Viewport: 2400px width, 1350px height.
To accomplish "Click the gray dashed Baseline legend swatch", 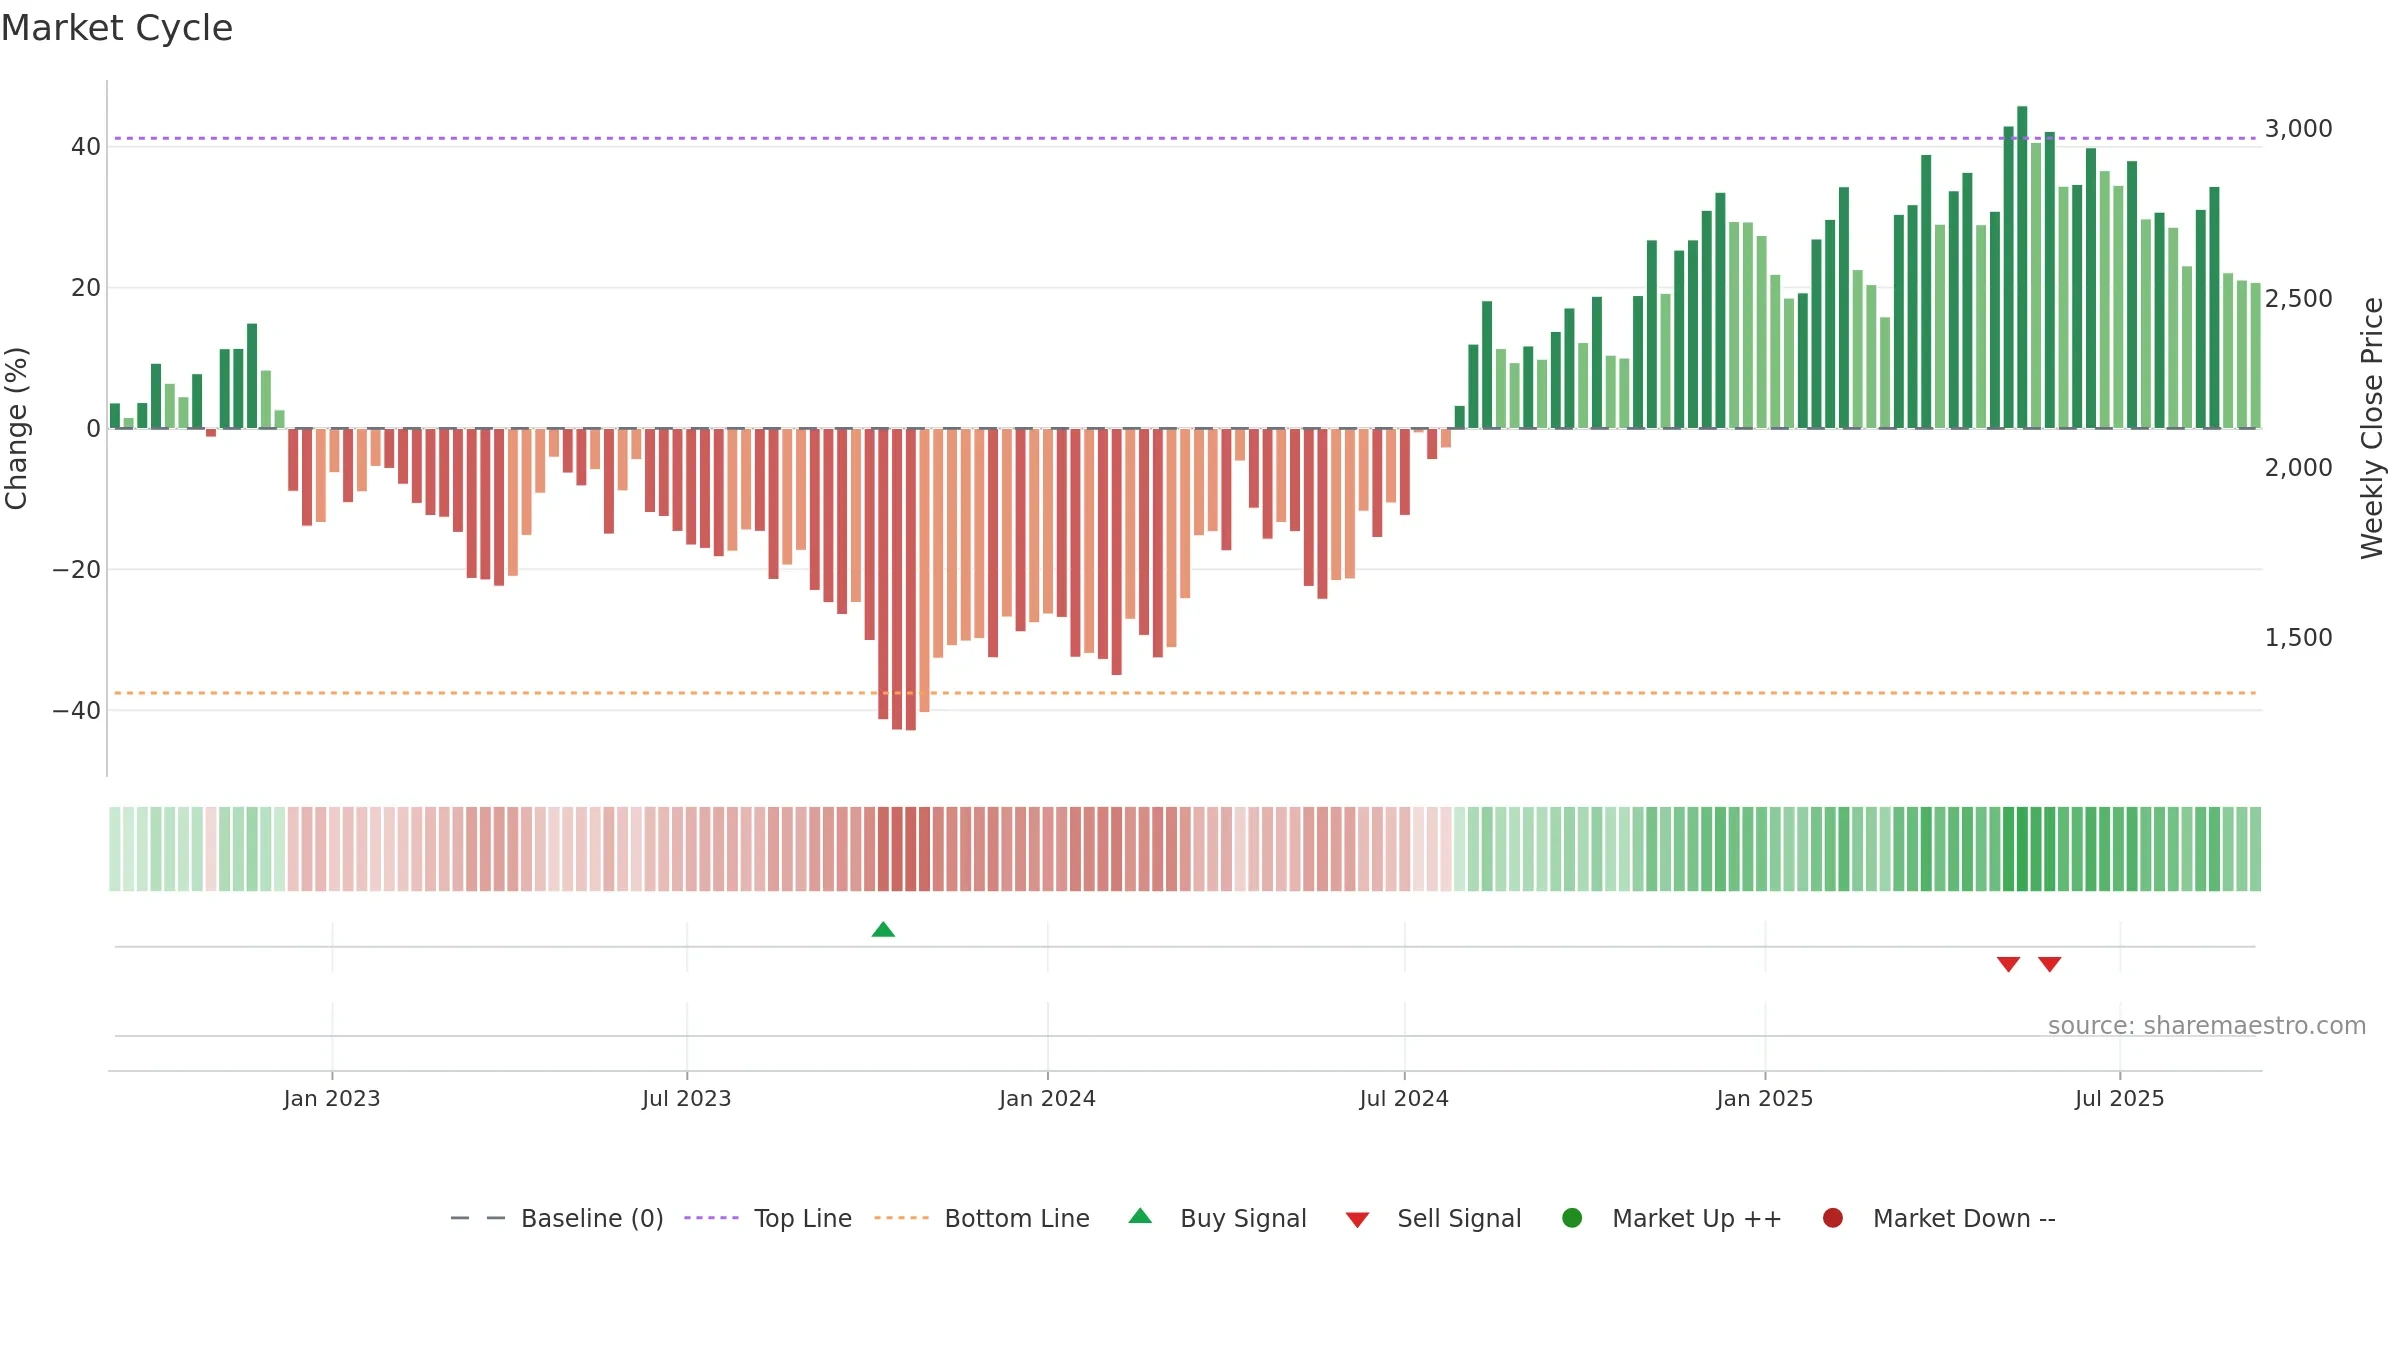I will click(x=478, y=1218).
